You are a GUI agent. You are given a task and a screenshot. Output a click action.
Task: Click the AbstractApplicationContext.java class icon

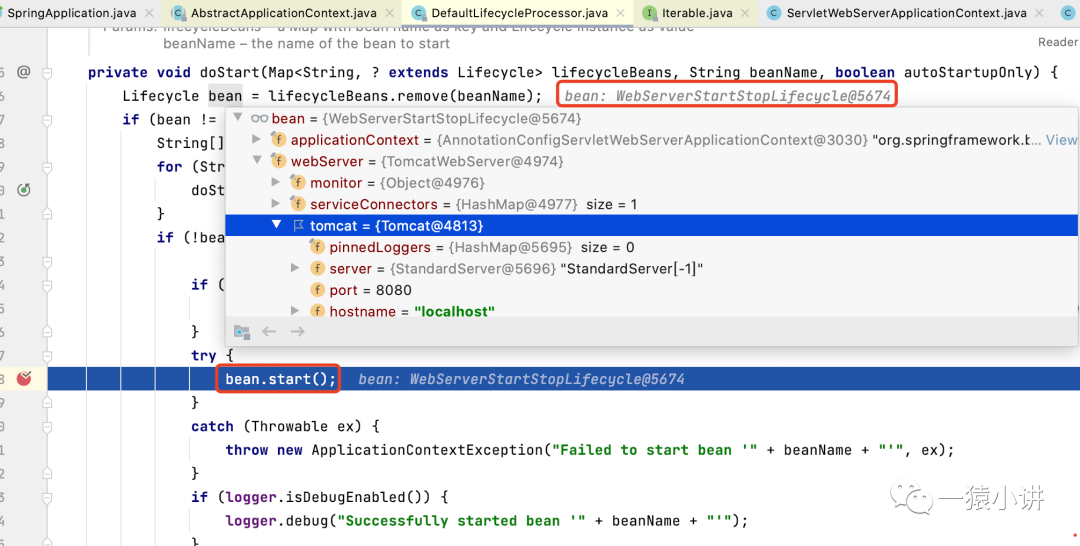pyautogui.click(x=178, y=13)
